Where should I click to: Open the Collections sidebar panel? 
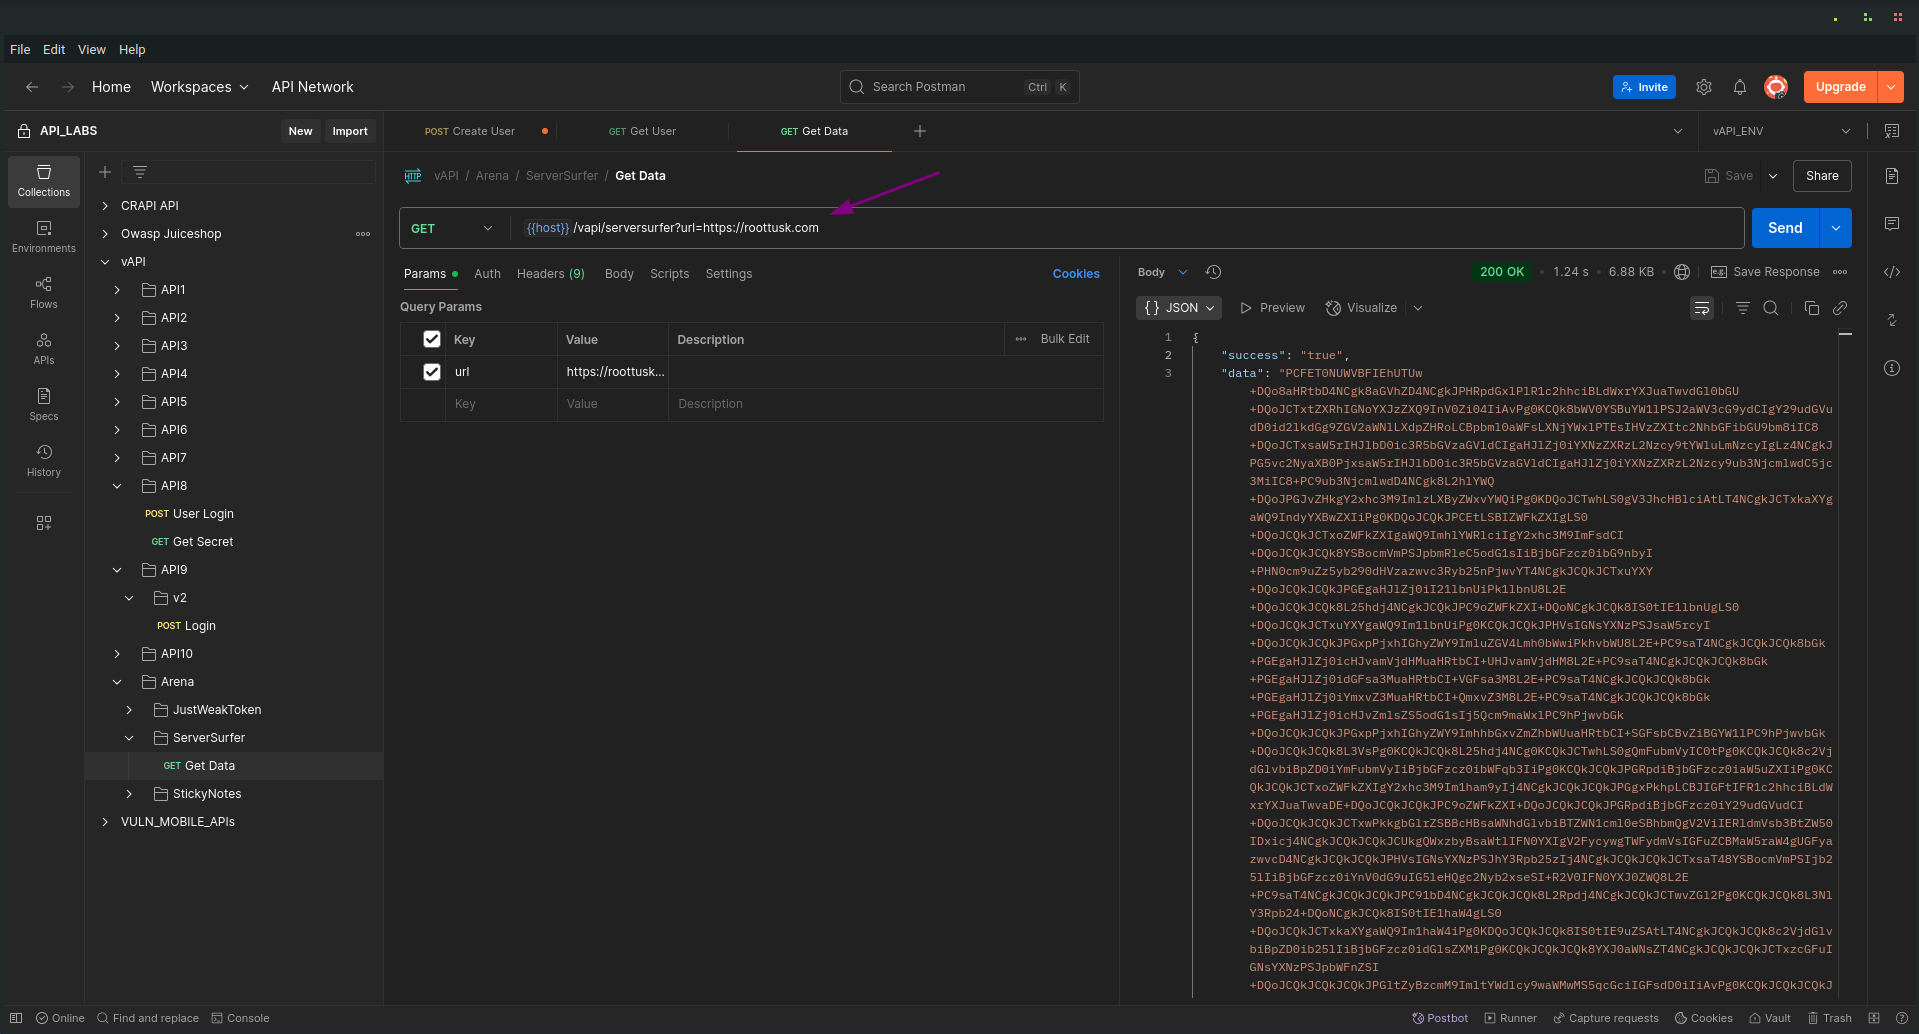point(44,181)
